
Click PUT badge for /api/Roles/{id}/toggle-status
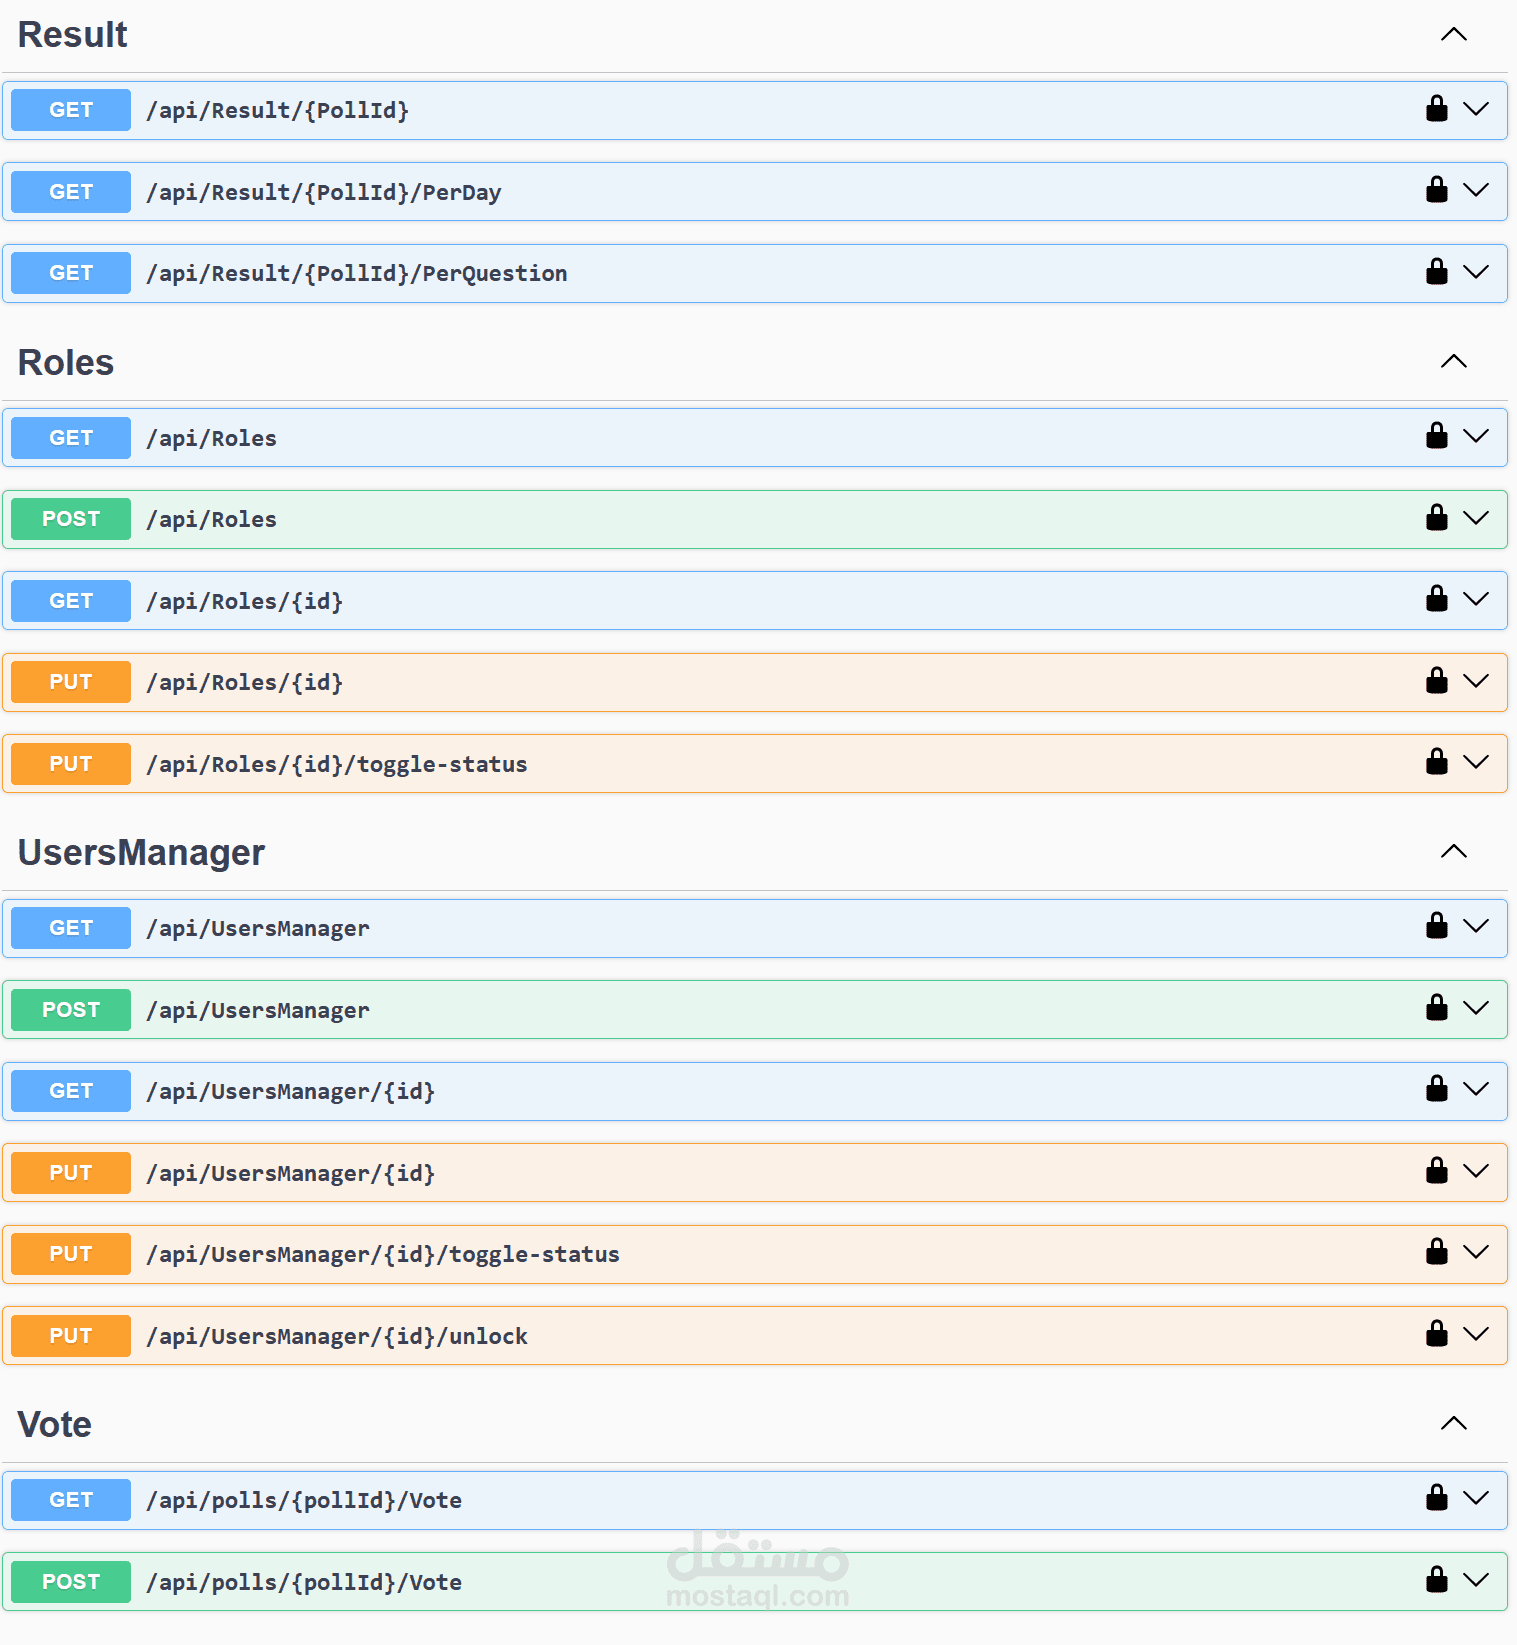(x=71, y=764)
